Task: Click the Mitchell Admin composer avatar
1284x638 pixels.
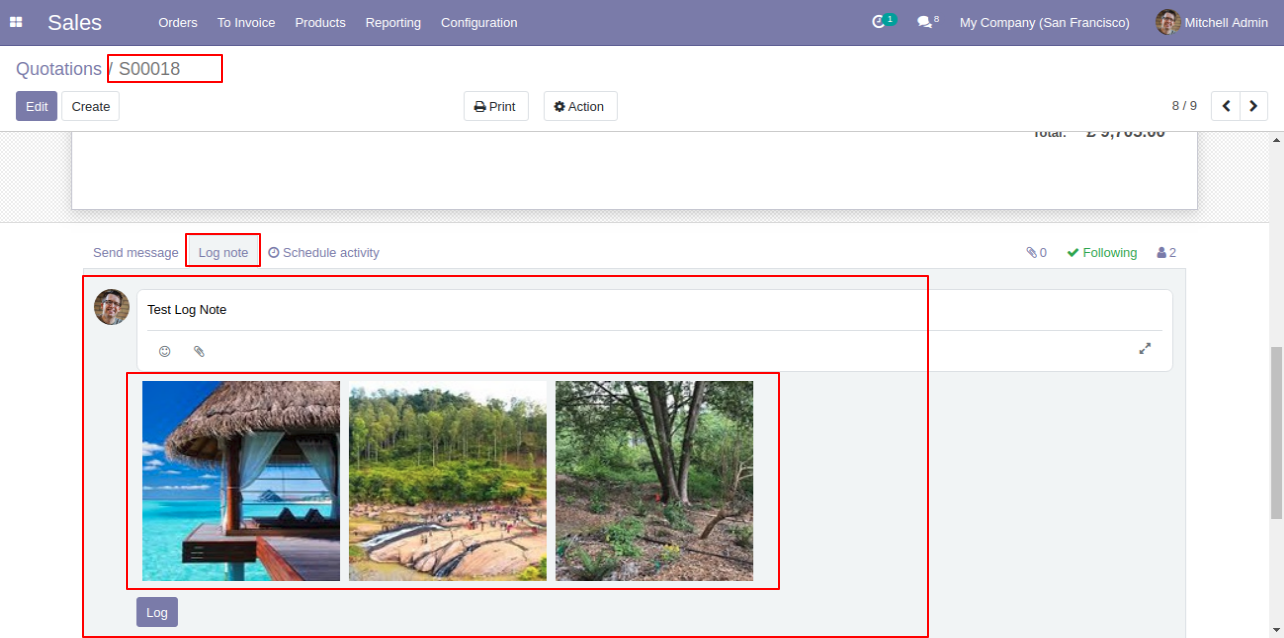Action: coord(112,307)
